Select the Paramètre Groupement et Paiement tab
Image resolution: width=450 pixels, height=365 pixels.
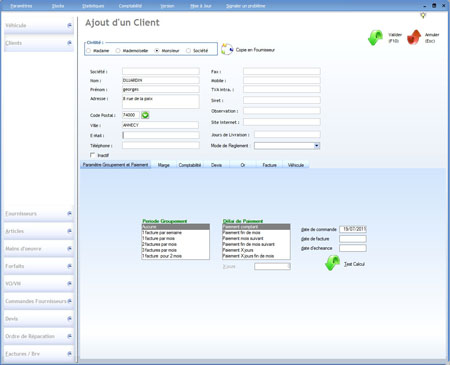115,165
